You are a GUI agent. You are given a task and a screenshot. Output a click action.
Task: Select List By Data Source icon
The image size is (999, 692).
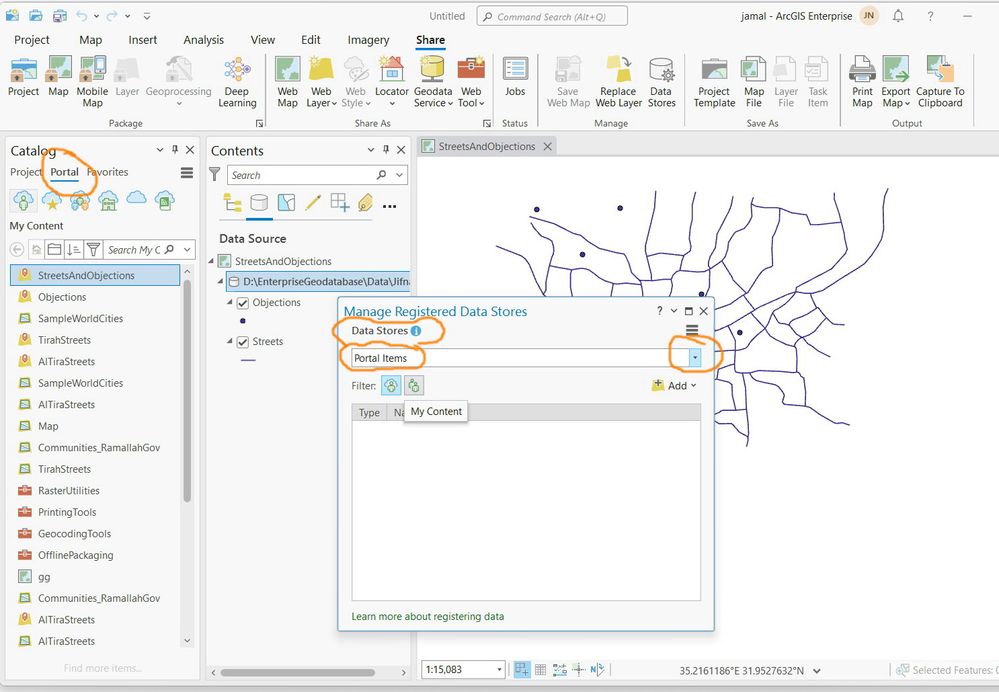point(259,203)
